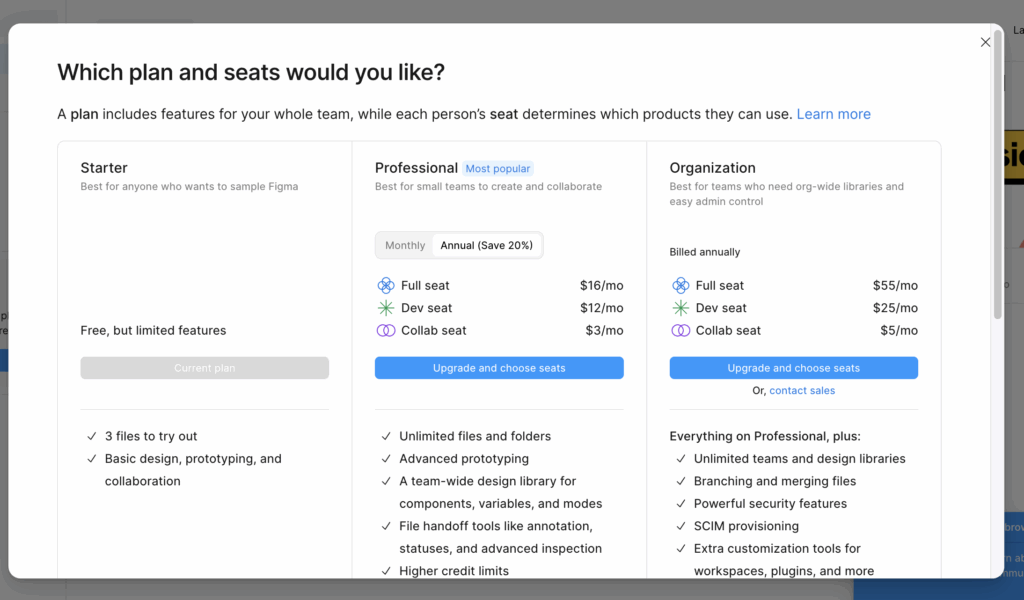Click the checkmark beside SCIM provisioning
Image resolution: width=1024 pixels, height=600 pixels.
point(681,526)
